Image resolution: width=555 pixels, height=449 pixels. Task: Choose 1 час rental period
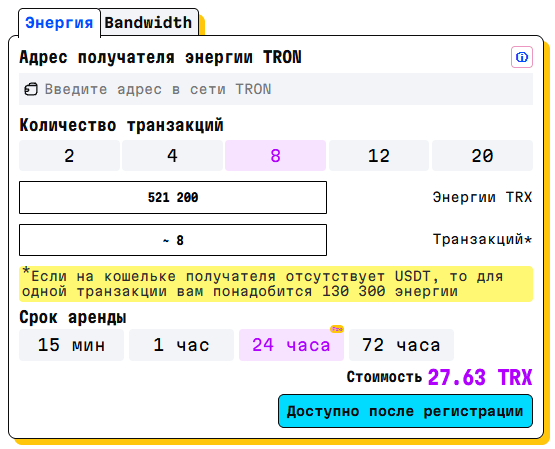click(181, 345)
